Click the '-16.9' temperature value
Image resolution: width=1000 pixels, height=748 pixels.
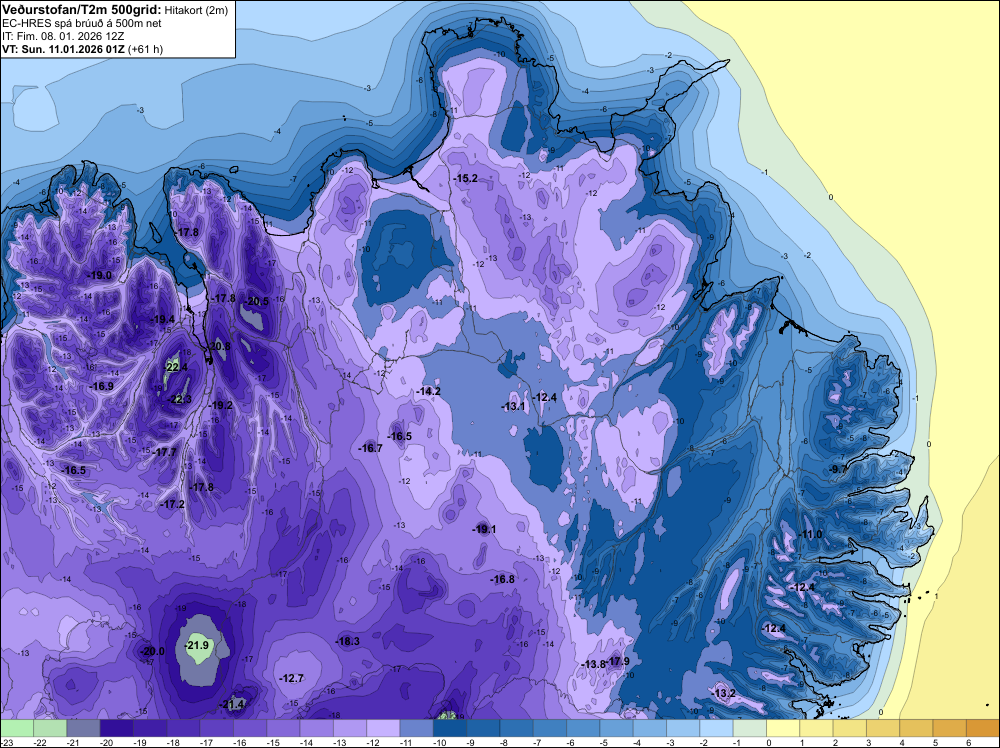tap(101, 386)
